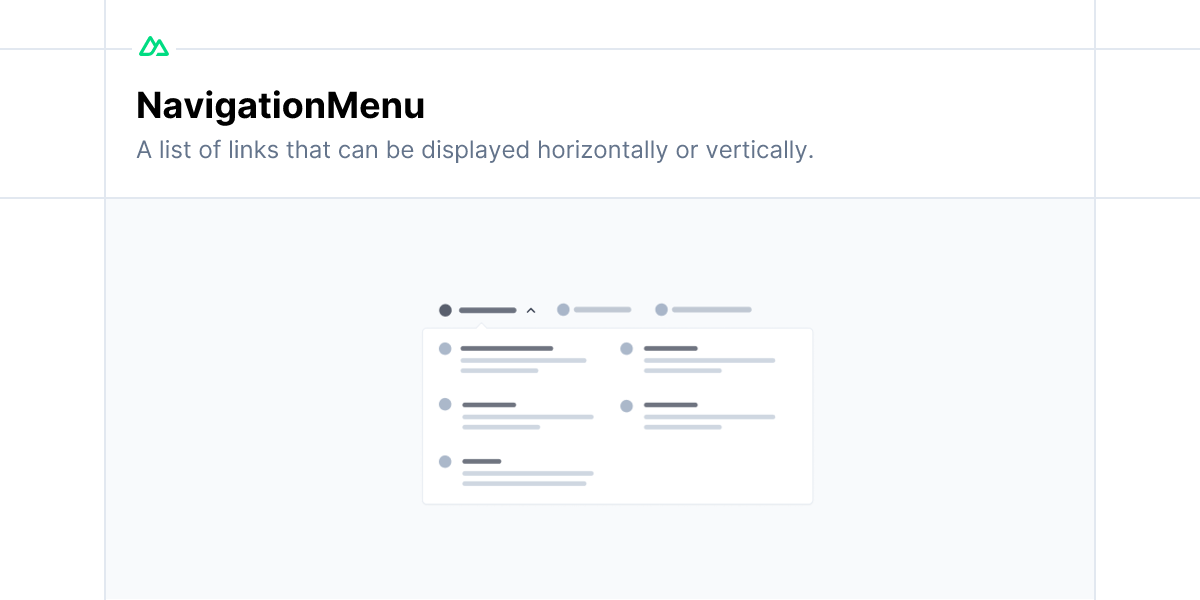Open the middle-left dropdown entry's title line
Screen dimensions: 1200x600
489,405
